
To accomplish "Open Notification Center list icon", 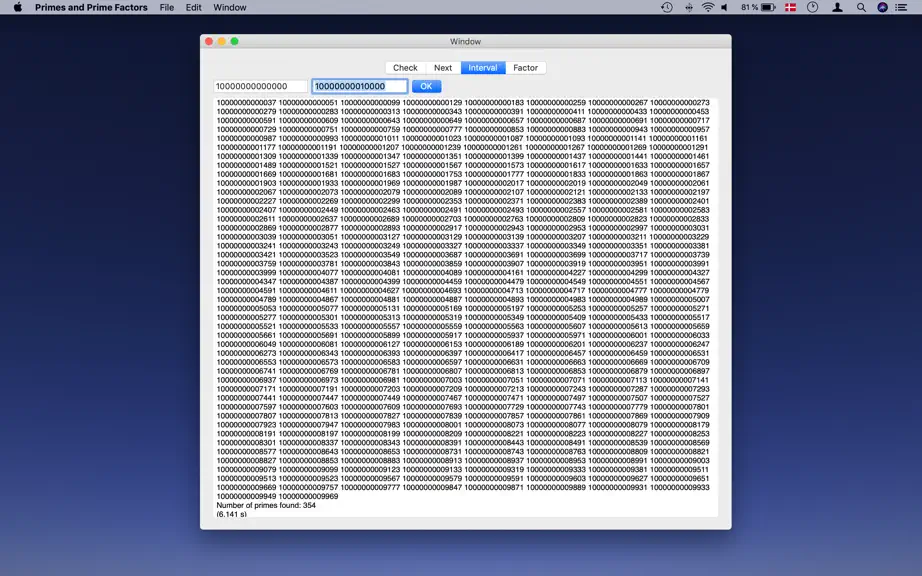I will pos(901,7).
